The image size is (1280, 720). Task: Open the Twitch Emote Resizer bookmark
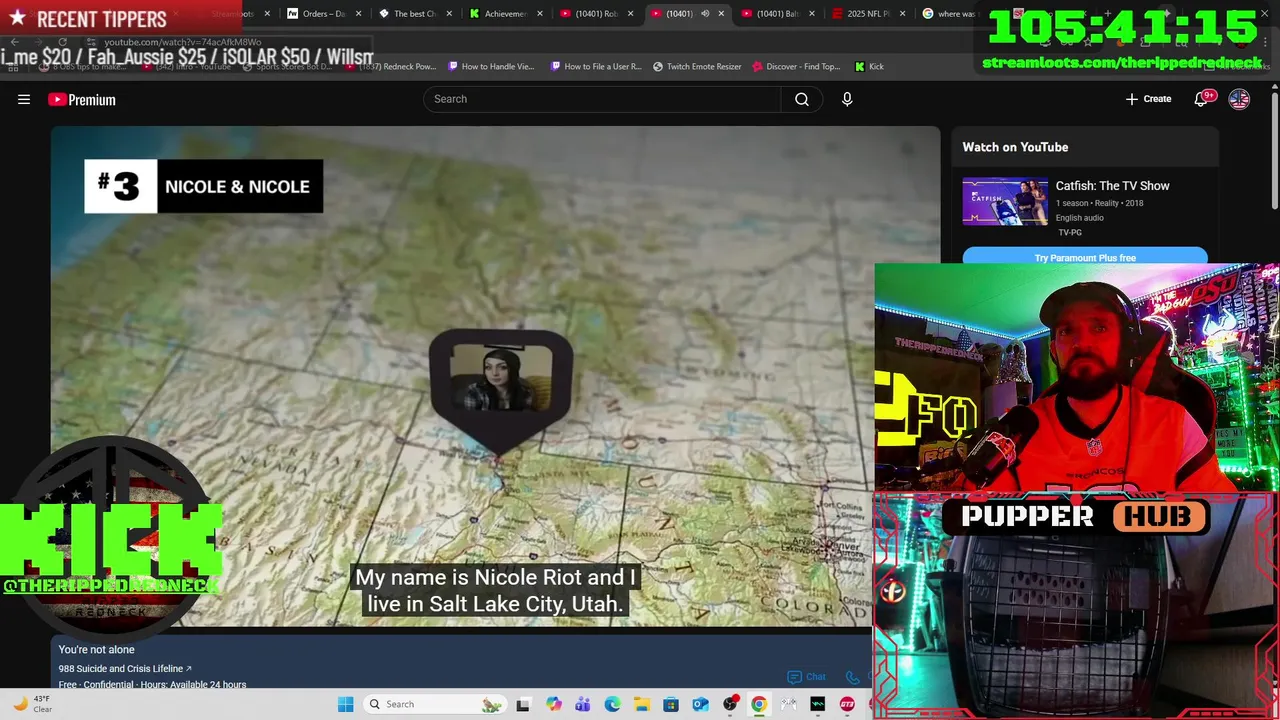pyautogui.click(x=697, y=67)
